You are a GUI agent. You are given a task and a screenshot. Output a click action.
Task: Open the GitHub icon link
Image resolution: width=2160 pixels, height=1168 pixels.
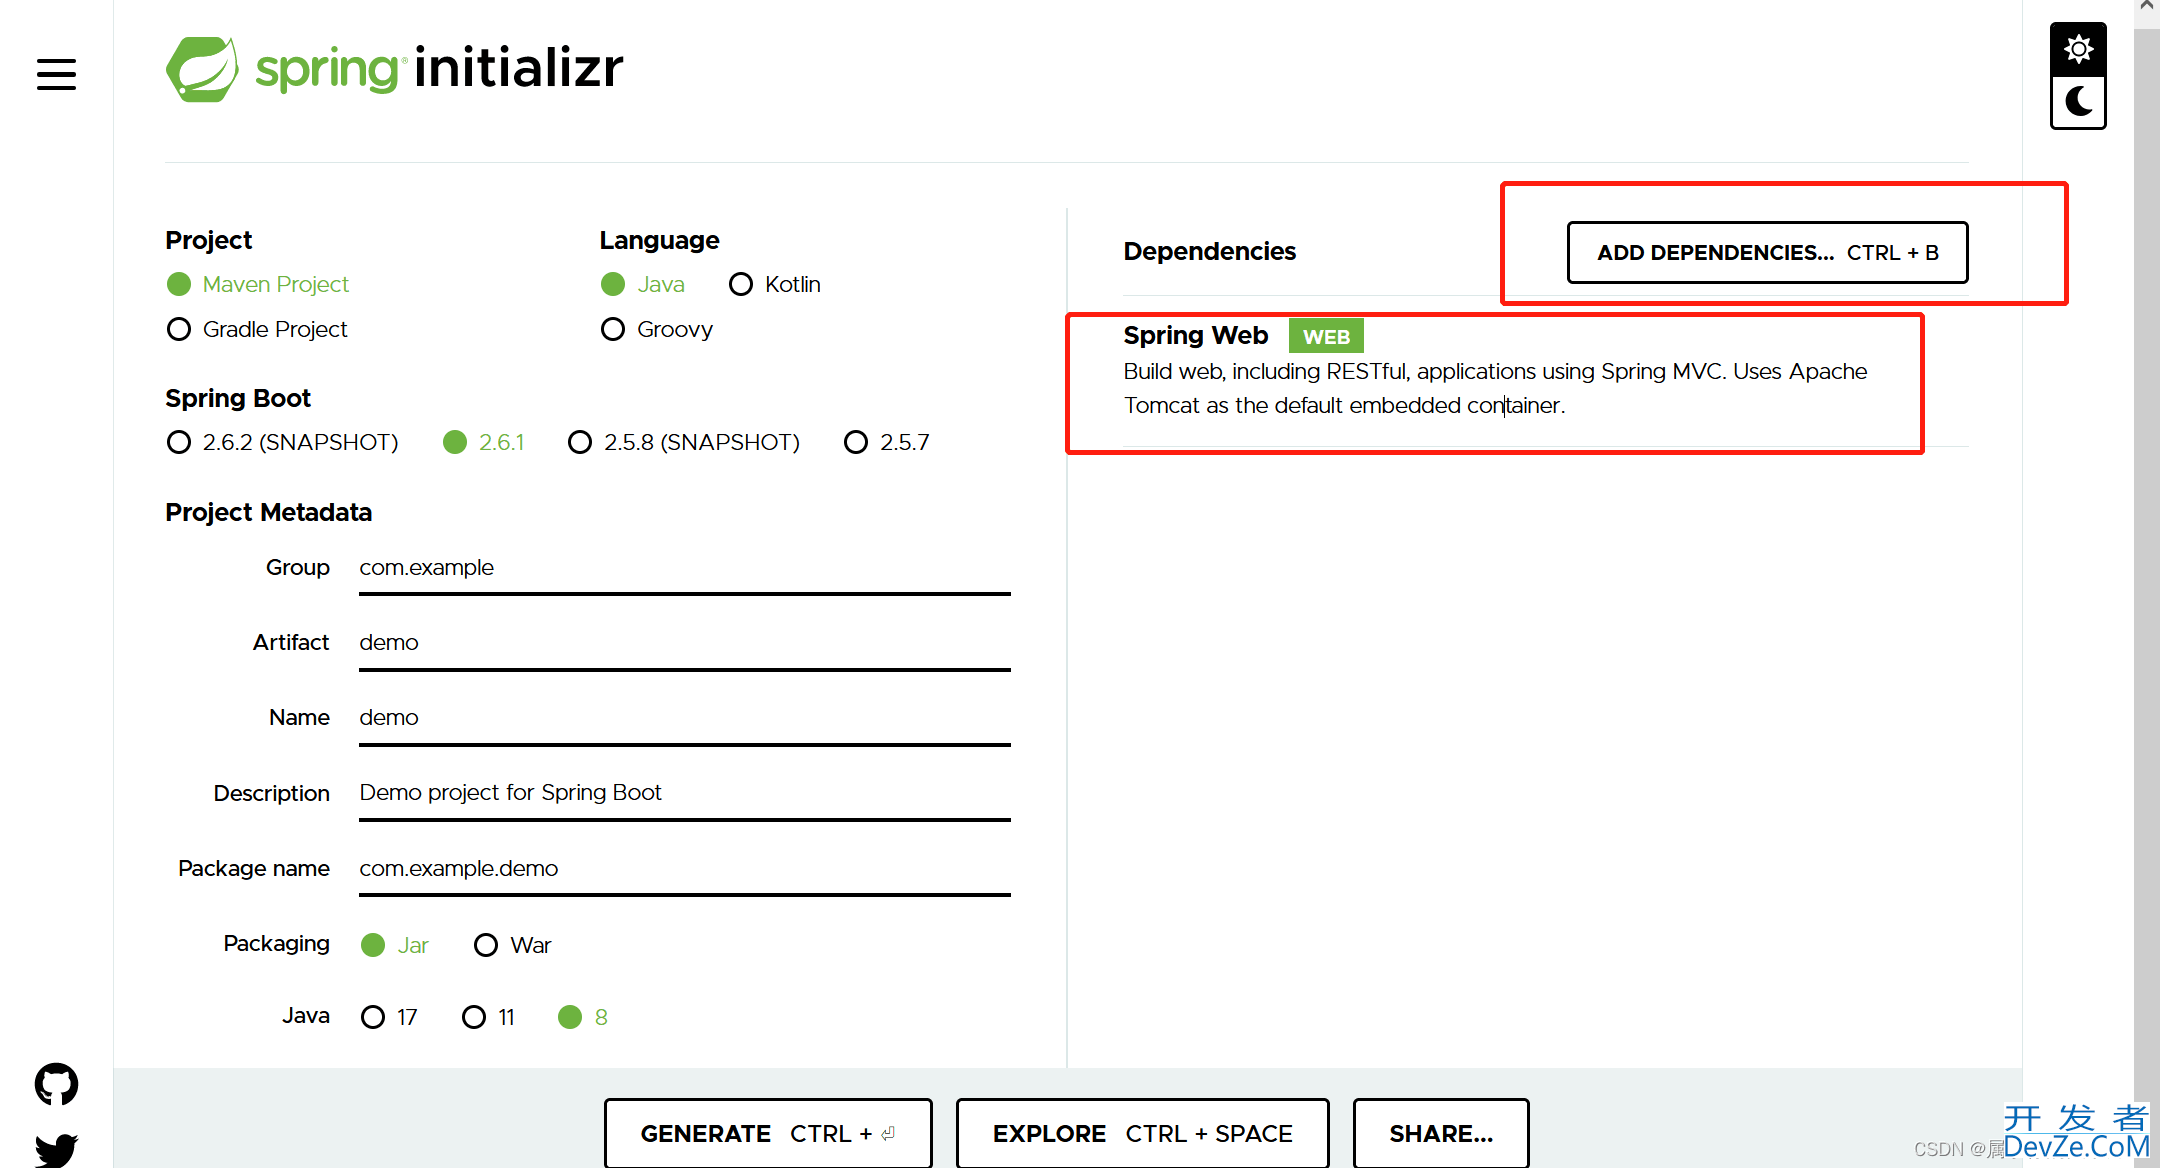pyautogui.click(x=56, y=1084)
